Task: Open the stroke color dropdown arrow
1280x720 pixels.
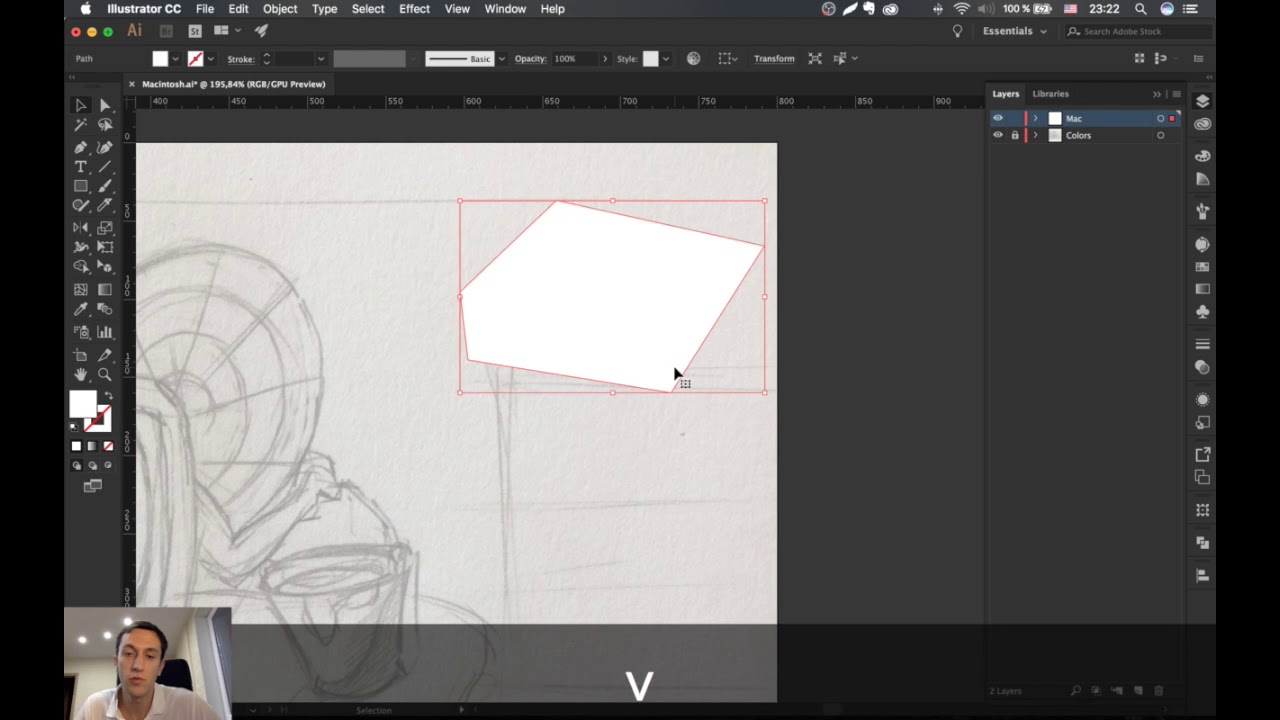Action: click(x=211, y=59)
